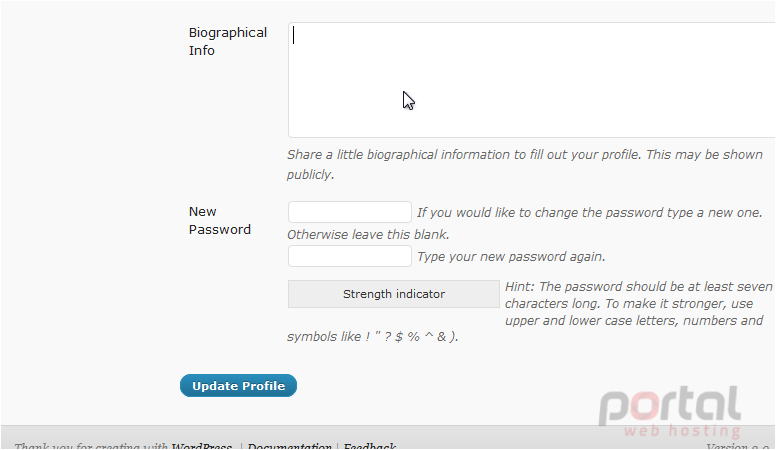776x450 pixels.
Task: Focus the first New Password field
Action: click(349, 212)
